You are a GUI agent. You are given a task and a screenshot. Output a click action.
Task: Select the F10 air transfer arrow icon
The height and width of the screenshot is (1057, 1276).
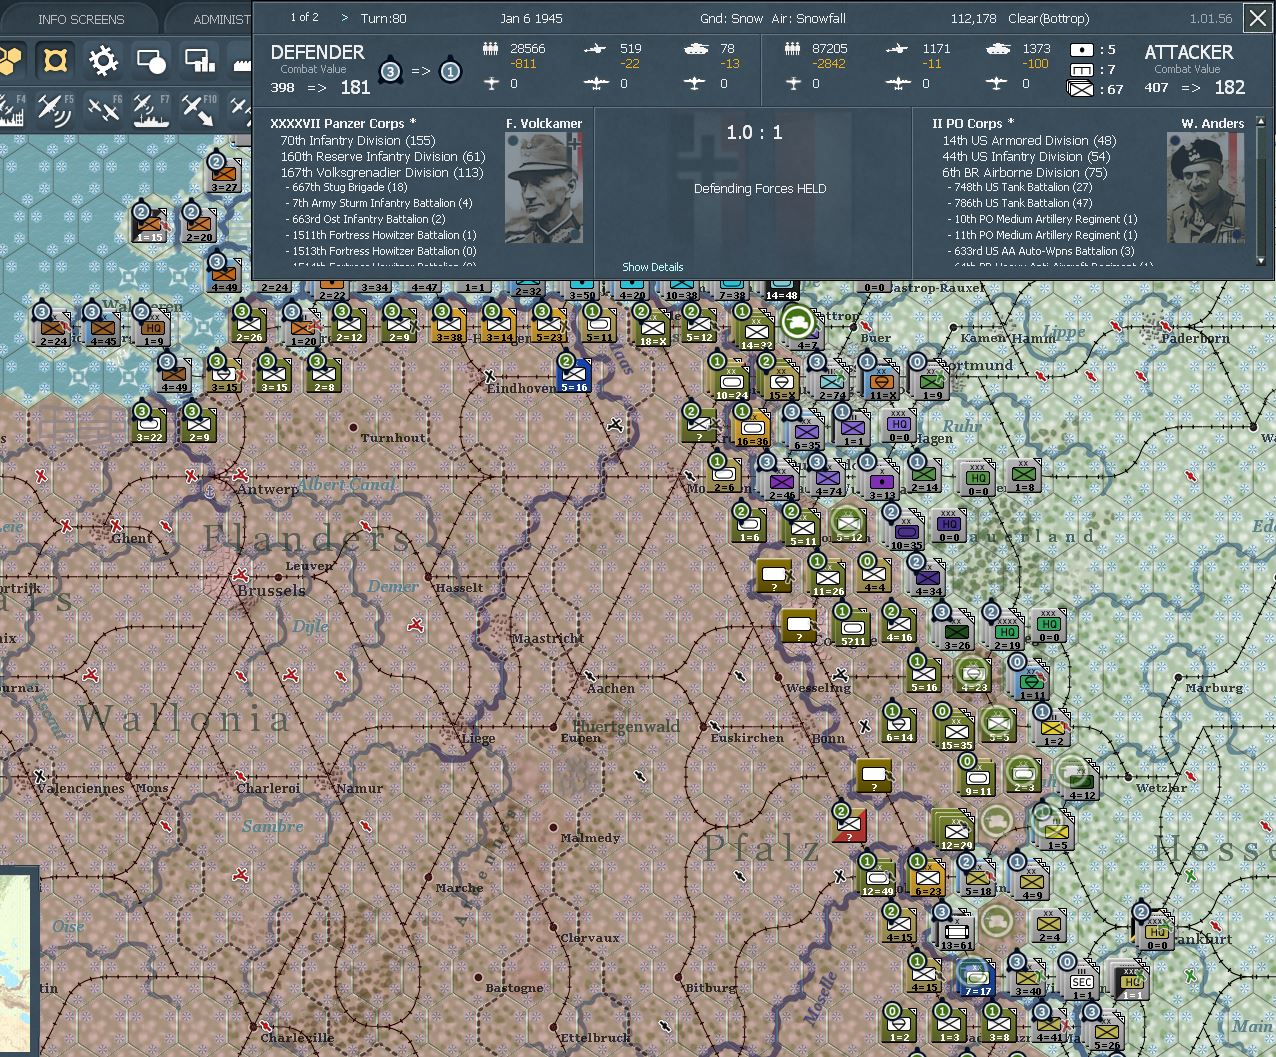click(x=198, y=109)
